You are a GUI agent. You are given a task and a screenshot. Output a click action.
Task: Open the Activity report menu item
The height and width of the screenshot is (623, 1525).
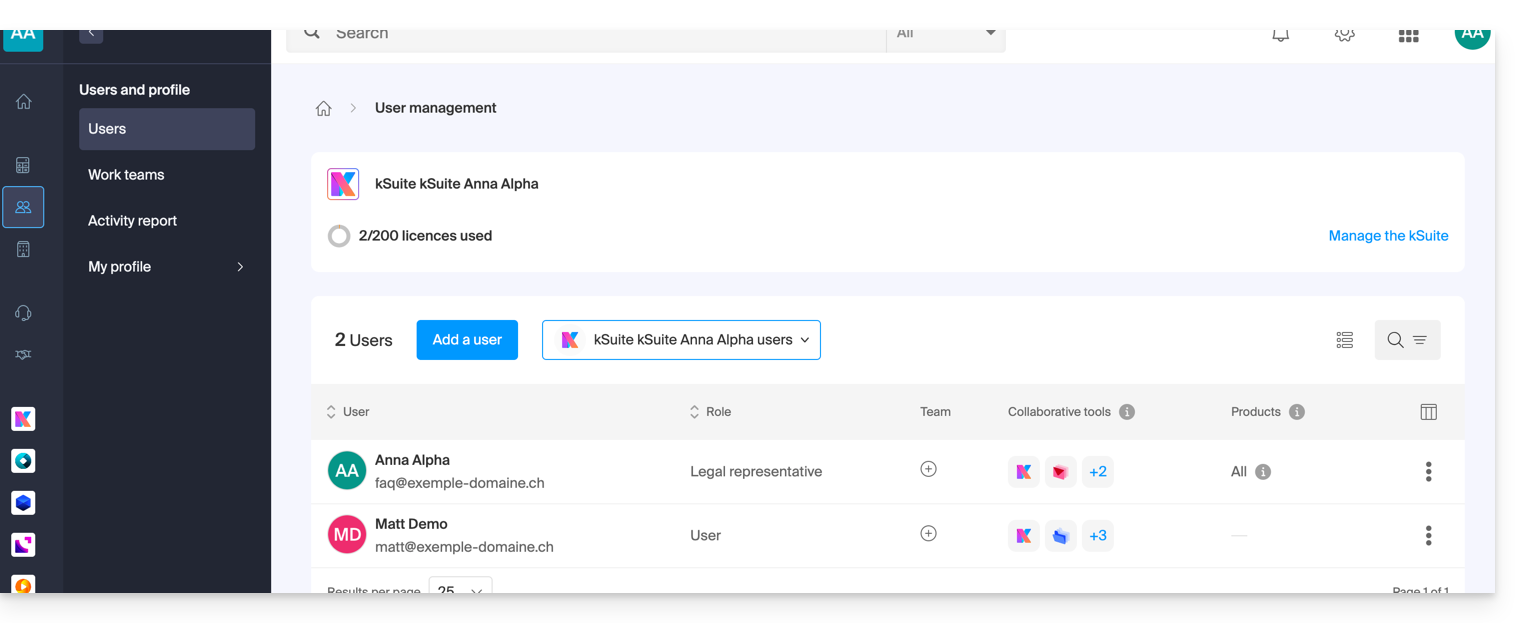click(x=132, y=221)
